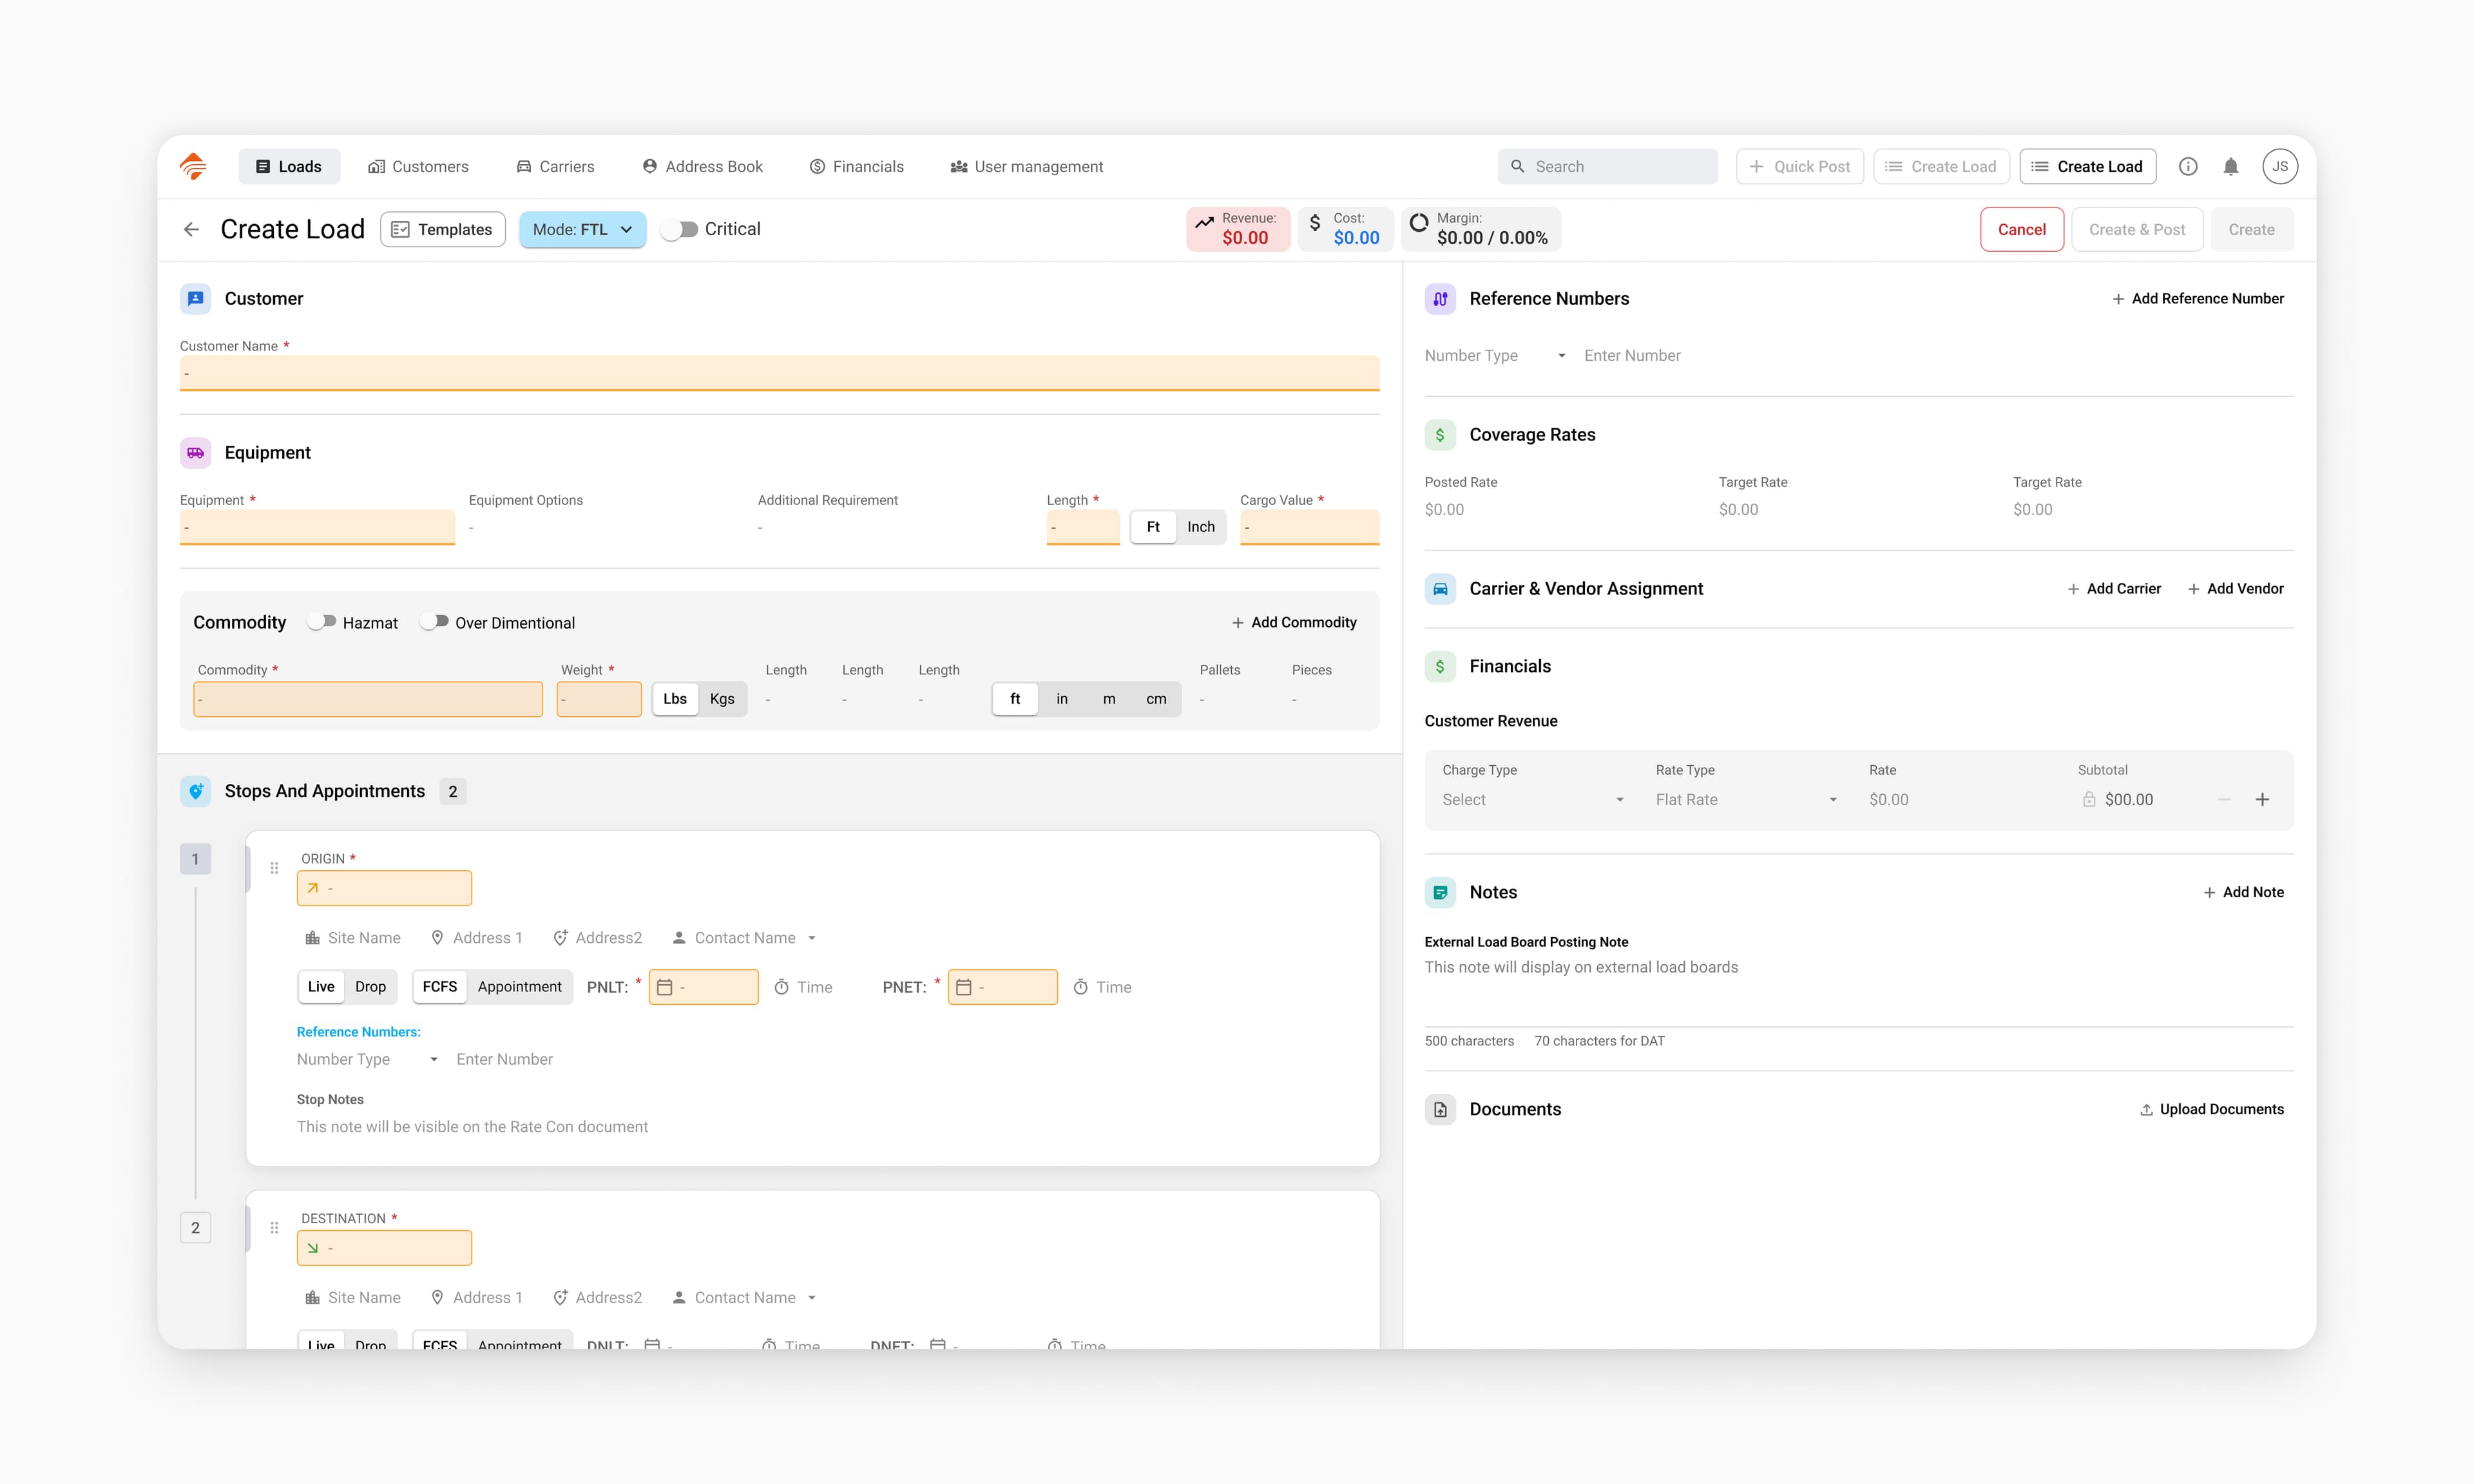Open the Mode: FTL dropdown
This screenshot has width=2474, height=1484.
coord(582,229)
